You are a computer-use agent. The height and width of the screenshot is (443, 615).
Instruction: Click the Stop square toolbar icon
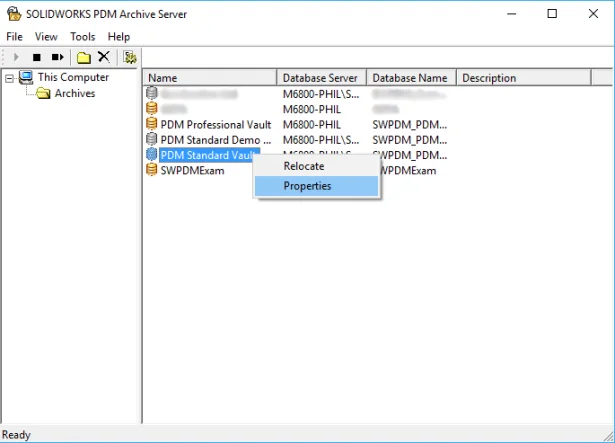pyautogui.click(x=37, y=57)
